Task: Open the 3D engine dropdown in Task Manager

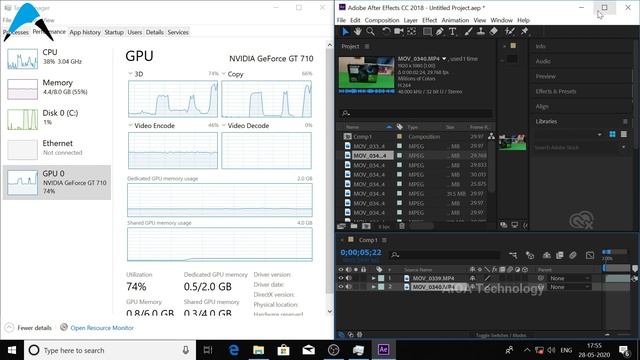Action: click(131, 74)
